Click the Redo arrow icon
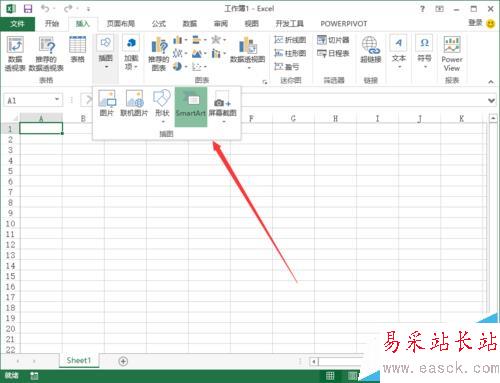Viewport: 500px width, 383px height. click(68, 9)
